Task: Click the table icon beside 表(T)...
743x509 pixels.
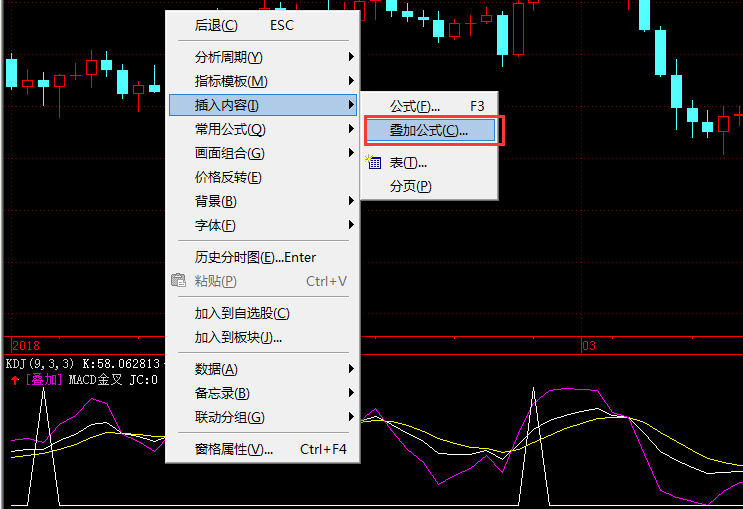Action: point(373,162)
